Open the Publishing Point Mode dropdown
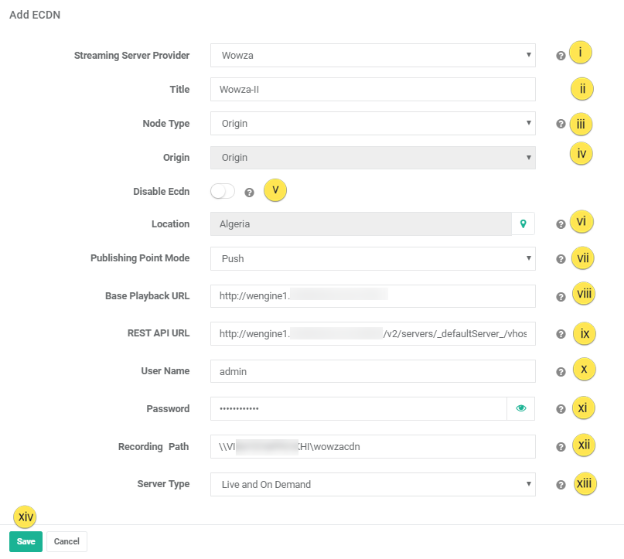This screenshot has height=559, width=624. tap(372, 258)
